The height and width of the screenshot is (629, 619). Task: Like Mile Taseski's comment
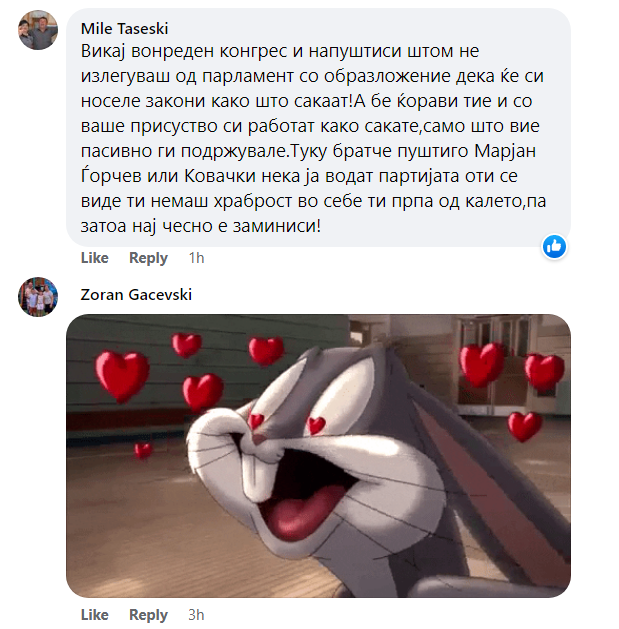point(95,258)
